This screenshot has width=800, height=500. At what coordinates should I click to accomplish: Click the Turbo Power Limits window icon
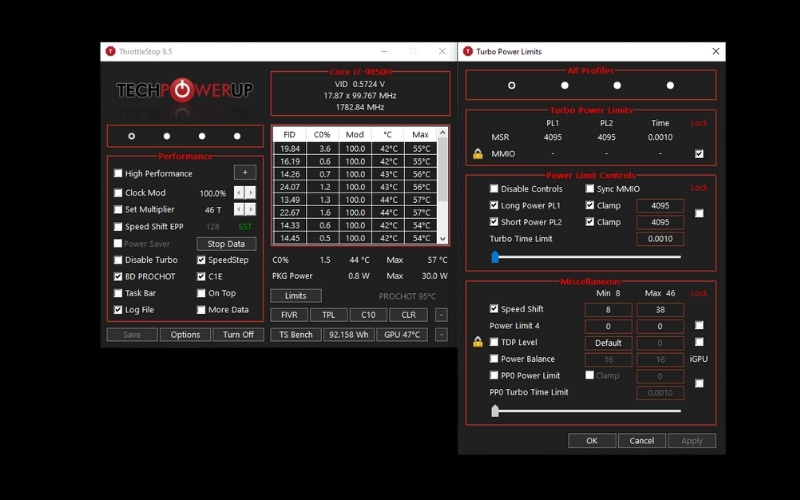pyautogui.click(x=467, y=51)
